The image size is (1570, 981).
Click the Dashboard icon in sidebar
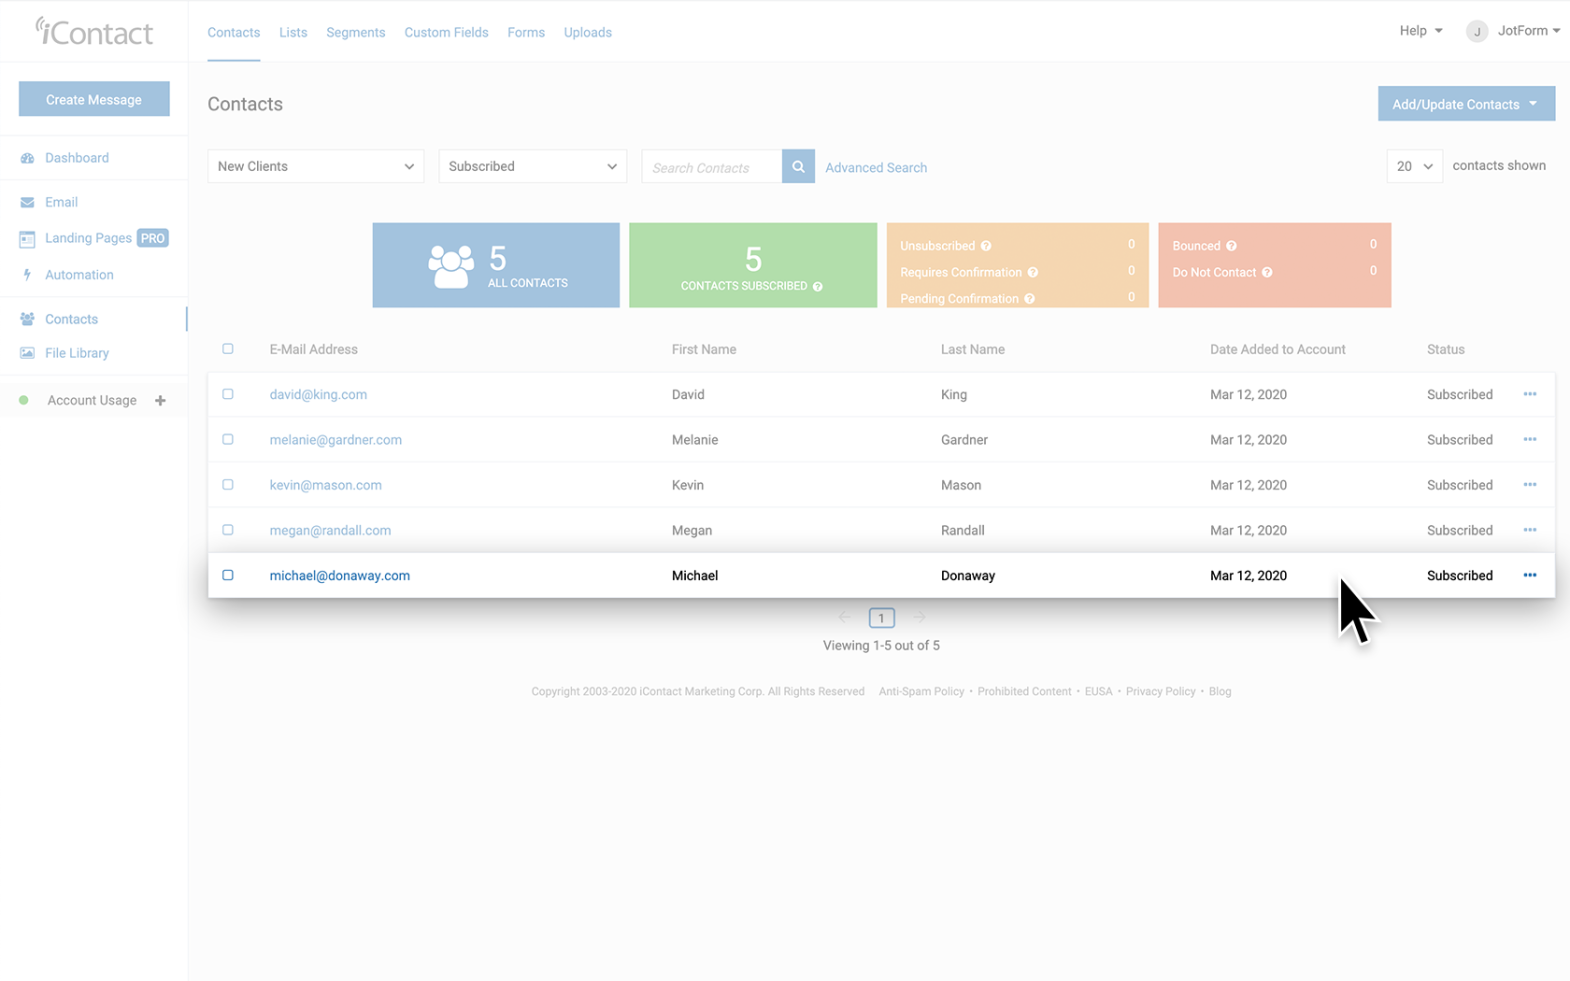pos(27,158)
